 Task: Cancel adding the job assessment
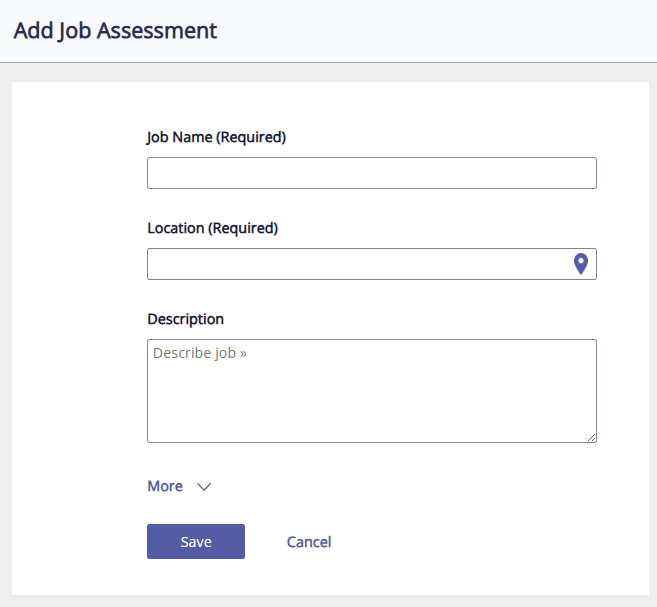[309, 542]
